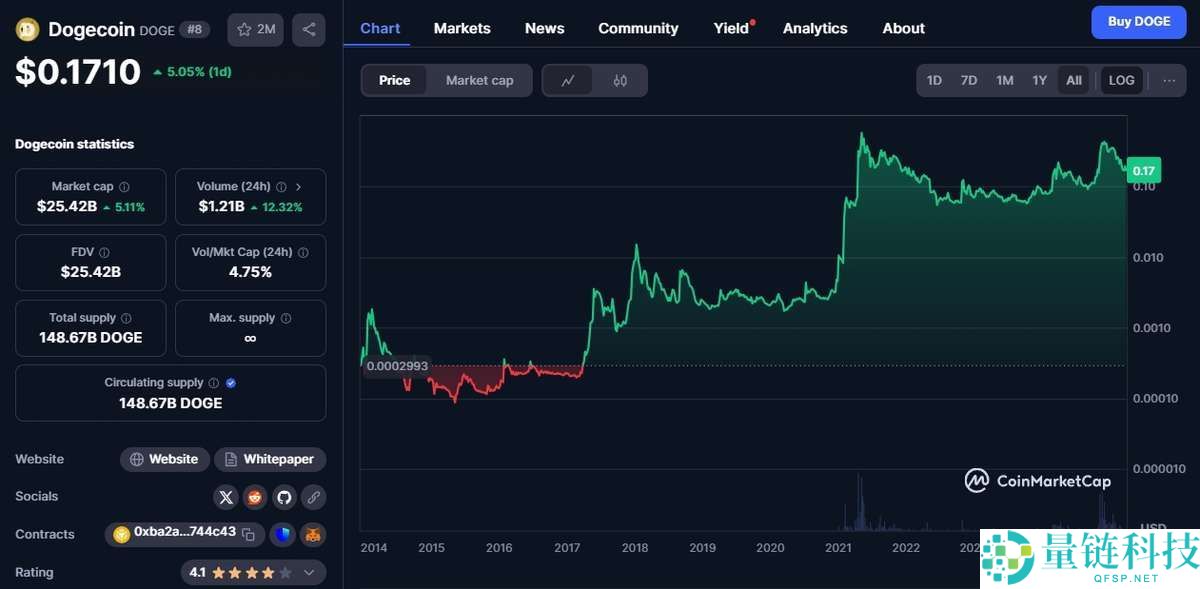1200x589 pixels.
Task: Add Dogecoin to watchlist with star button
Action: [255, 29]
